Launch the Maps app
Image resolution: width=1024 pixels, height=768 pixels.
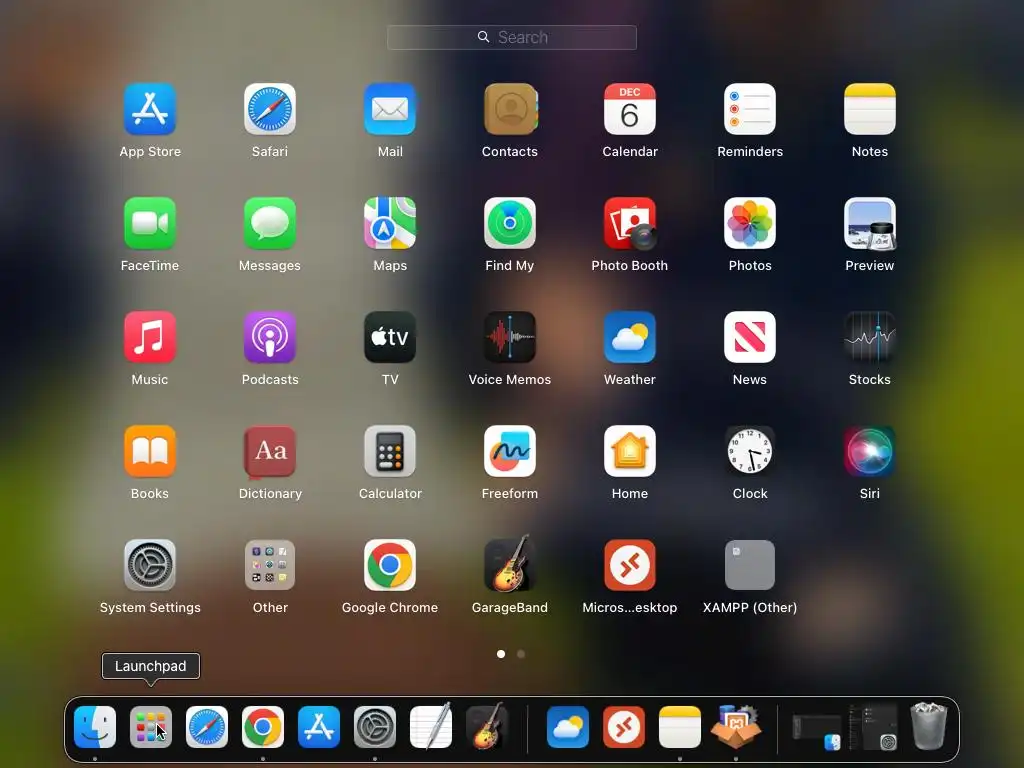coord(390,223)
